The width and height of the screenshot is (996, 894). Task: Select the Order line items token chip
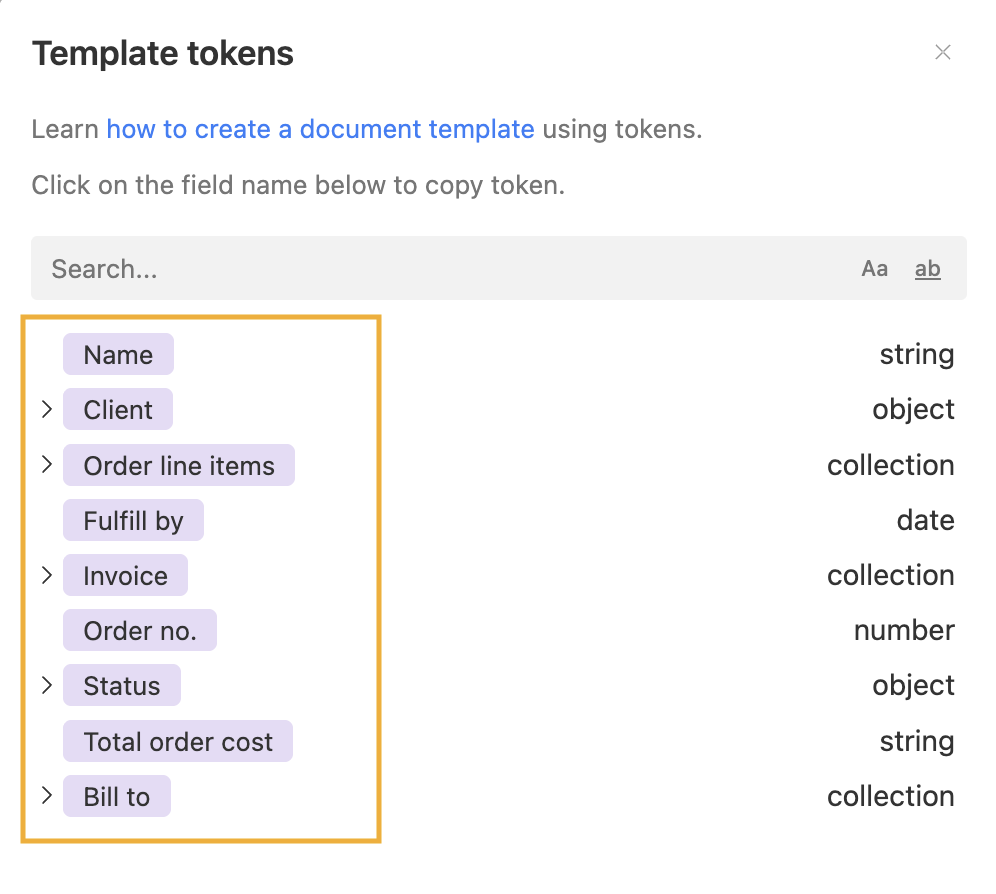[178, 464]
